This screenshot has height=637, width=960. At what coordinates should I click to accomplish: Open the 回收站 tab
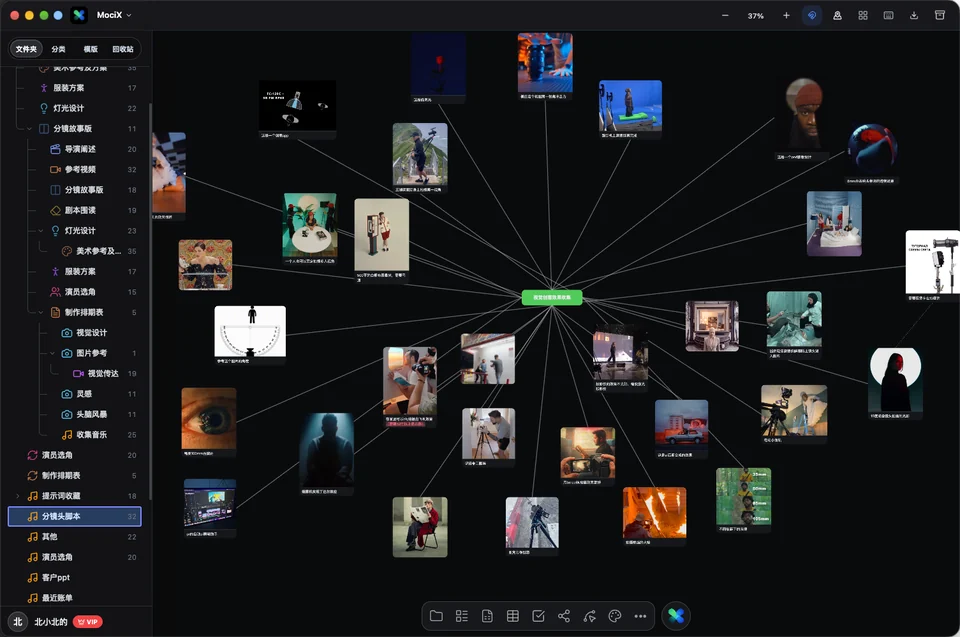123,49
